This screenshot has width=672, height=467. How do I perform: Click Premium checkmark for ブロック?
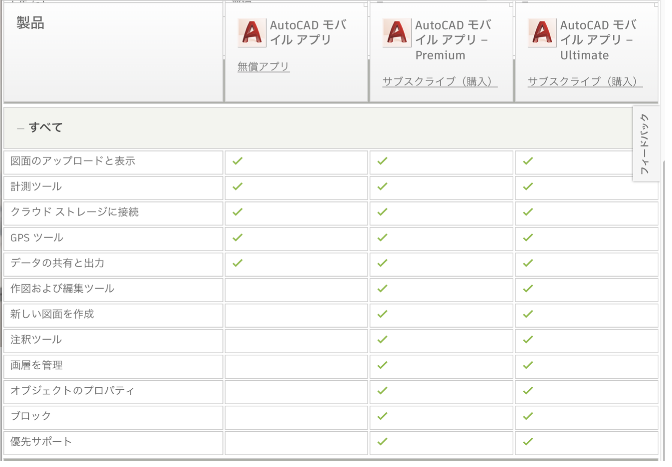(382, 416)
